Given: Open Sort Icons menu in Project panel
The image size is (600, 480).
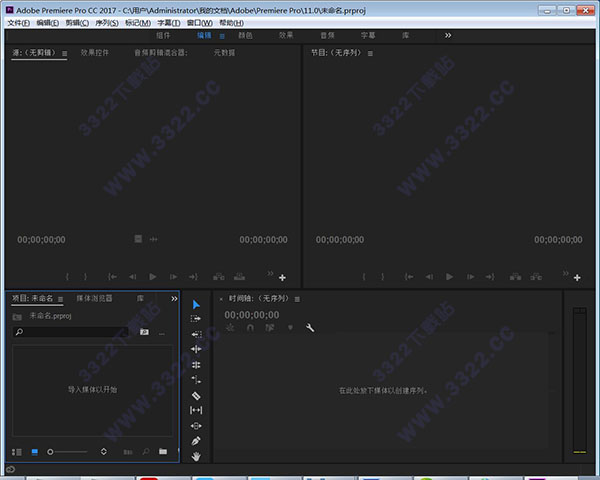Looking at the screenshot, I should tap(103, 452).
